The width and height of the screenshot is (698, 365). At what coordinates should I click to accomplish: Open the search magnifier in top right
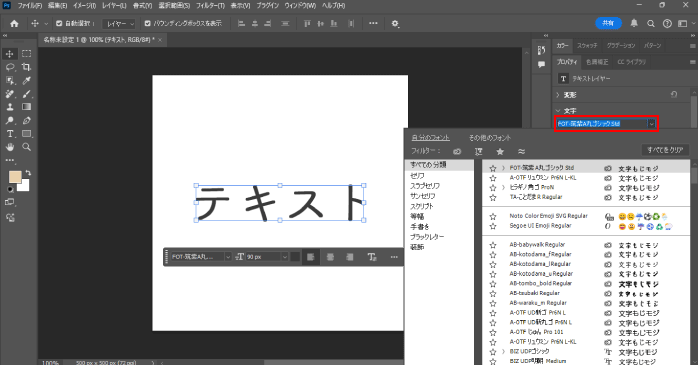(650, 24)
